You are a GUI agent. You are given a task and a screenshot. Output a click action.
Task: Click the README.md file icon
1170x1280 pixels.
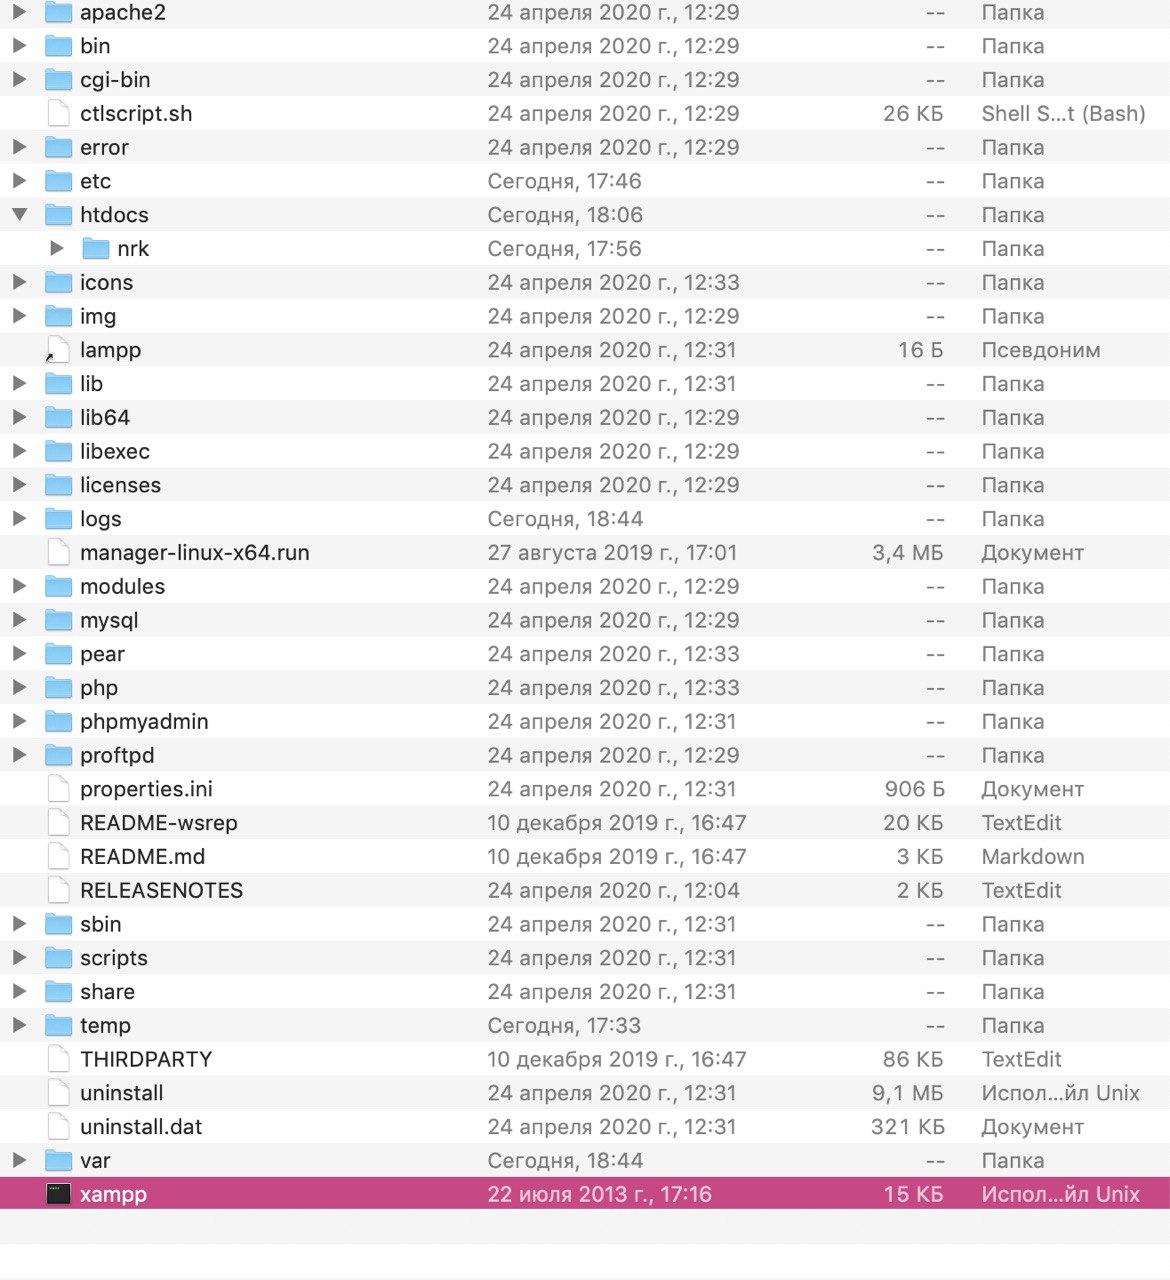click(x=59, y=856)
